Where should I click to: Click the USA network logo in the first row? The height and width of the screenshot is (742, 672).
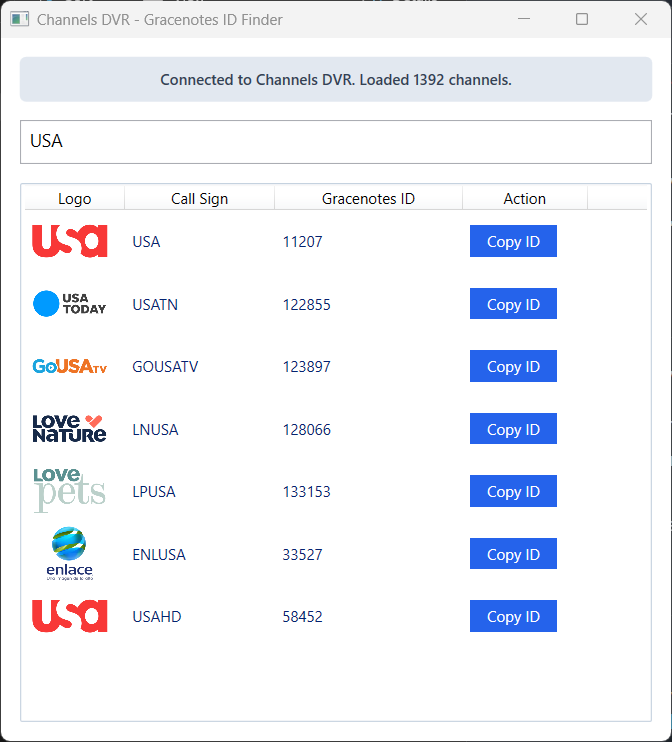69,241
